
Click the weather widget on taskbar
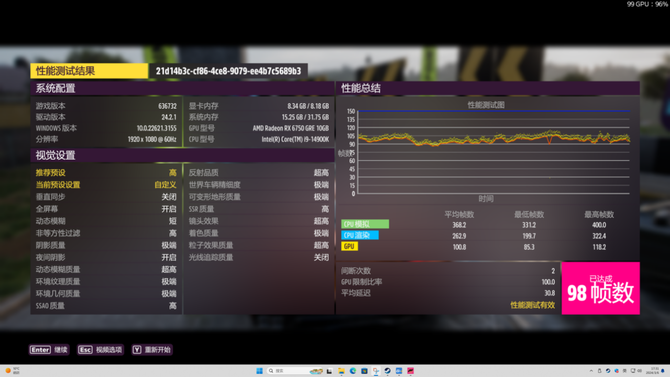coord(12,371)
